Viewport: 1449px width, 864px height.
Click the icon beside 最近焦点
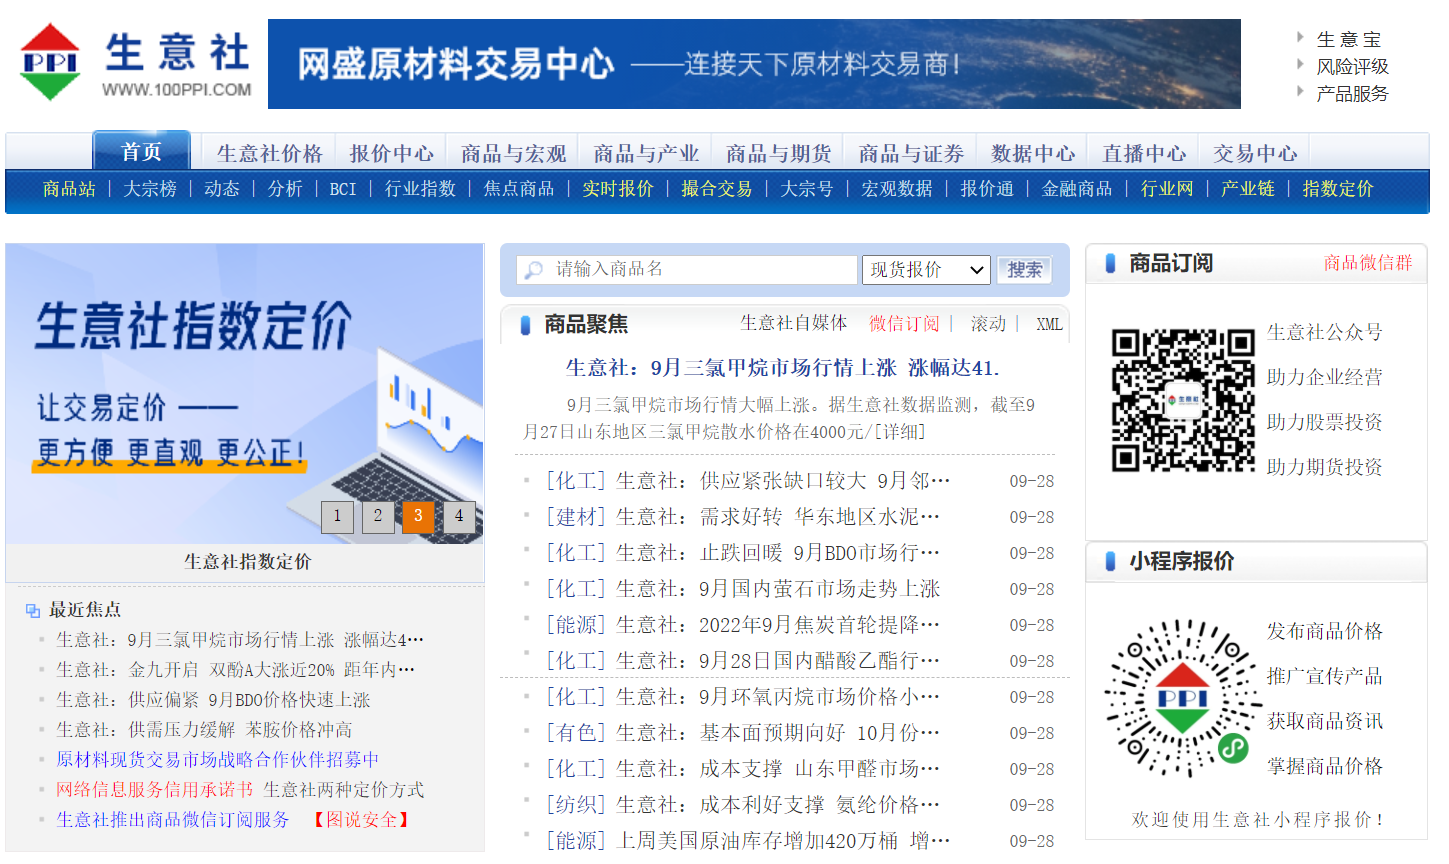tap(33, 610)
